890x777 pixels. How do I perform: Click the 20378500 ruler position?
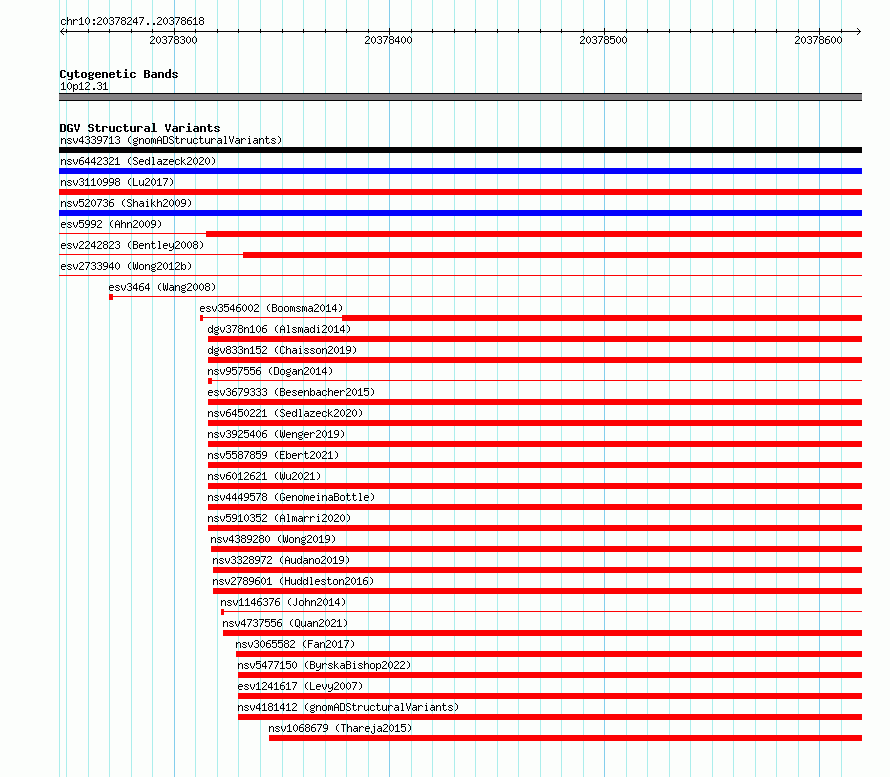pos(603,40)
